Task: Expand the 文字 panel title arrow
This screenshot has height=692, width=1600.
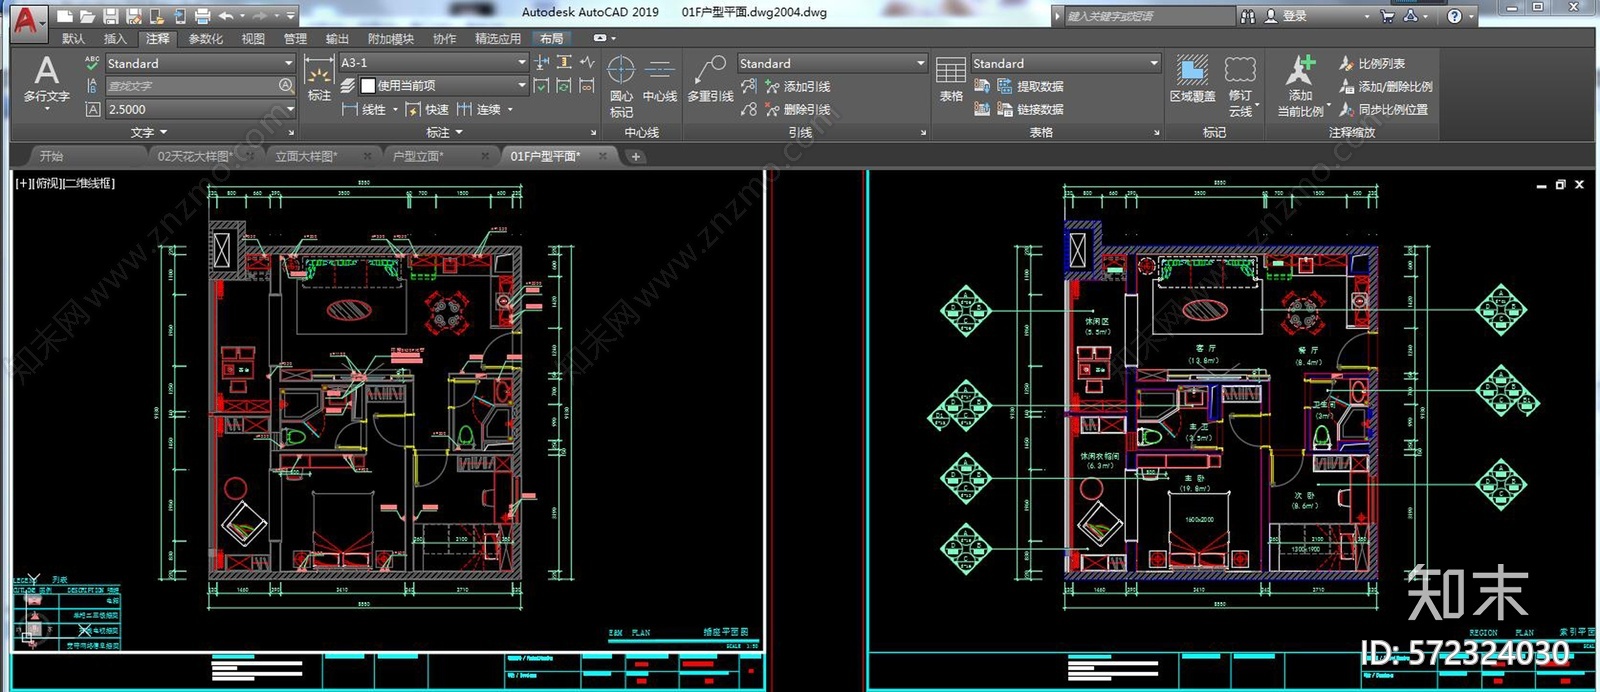Action: (163, 132)
